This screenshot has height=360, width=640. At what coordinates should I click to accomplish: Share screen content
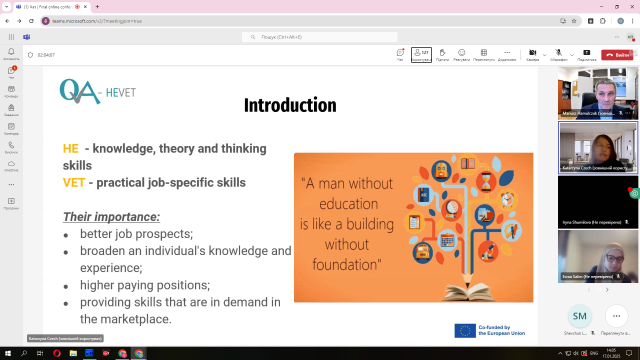[x=587, y=55]
